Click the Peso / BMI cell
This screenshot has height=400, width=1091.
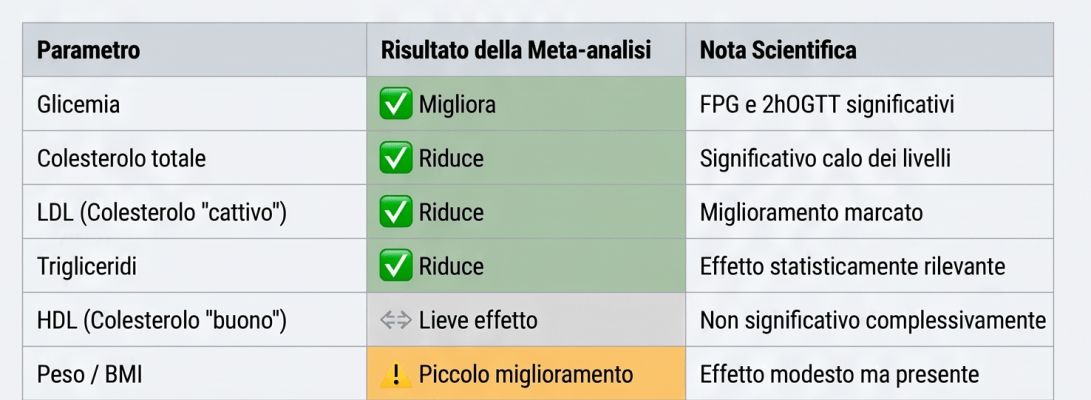pos(195,374)
